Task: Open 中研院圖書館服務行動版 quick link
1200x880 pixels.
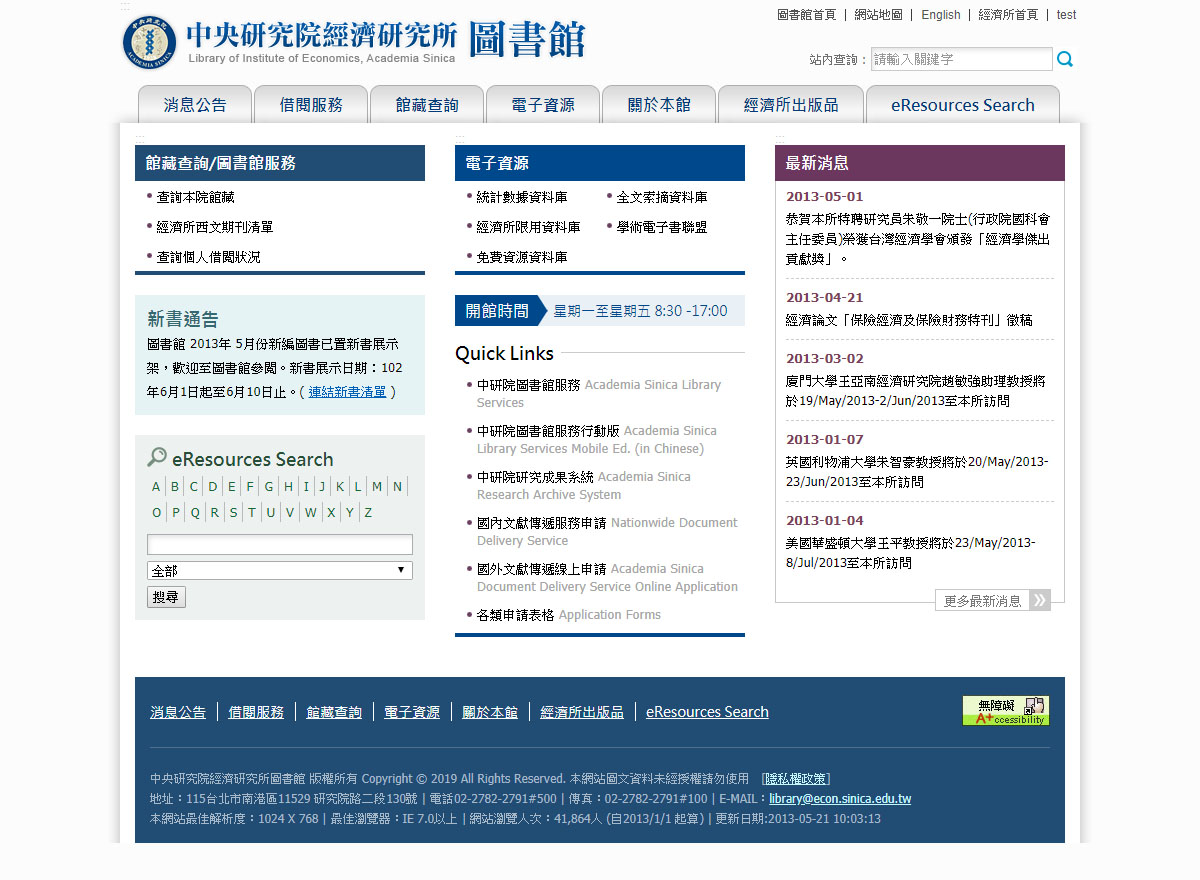Action: [x=596, y=439]
